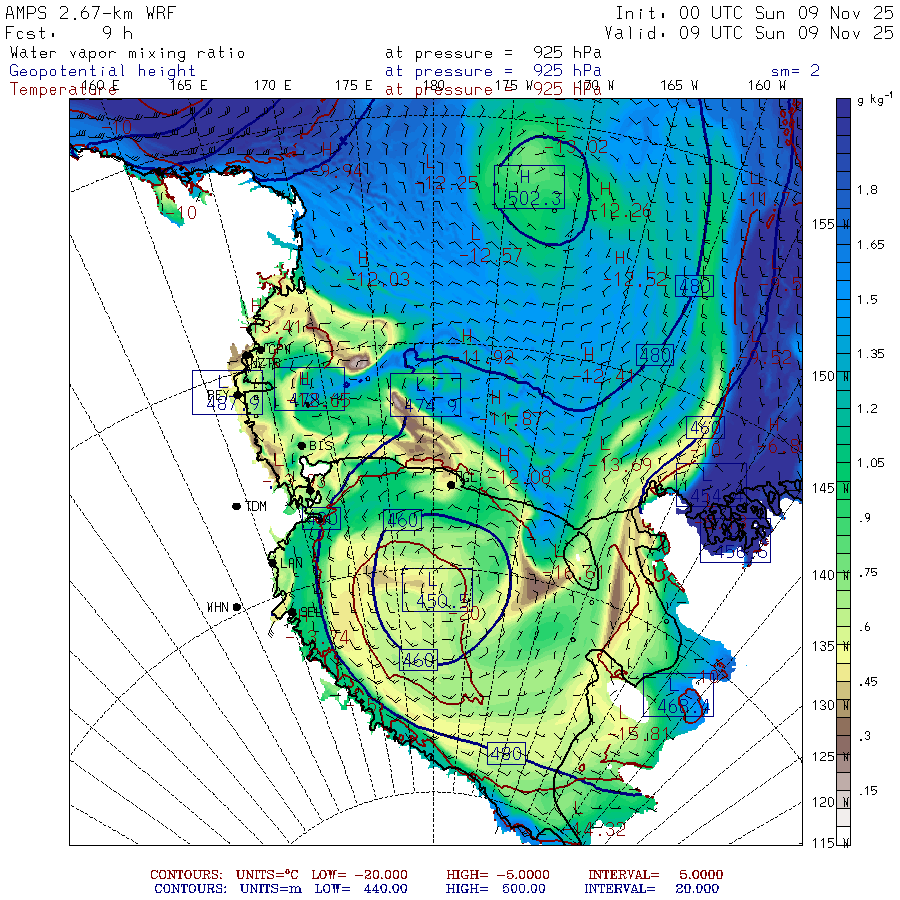Click the ".75" colorbar tick label
Image resolution: width=900 pixels, height=900 pixels.
click(867, 572)
